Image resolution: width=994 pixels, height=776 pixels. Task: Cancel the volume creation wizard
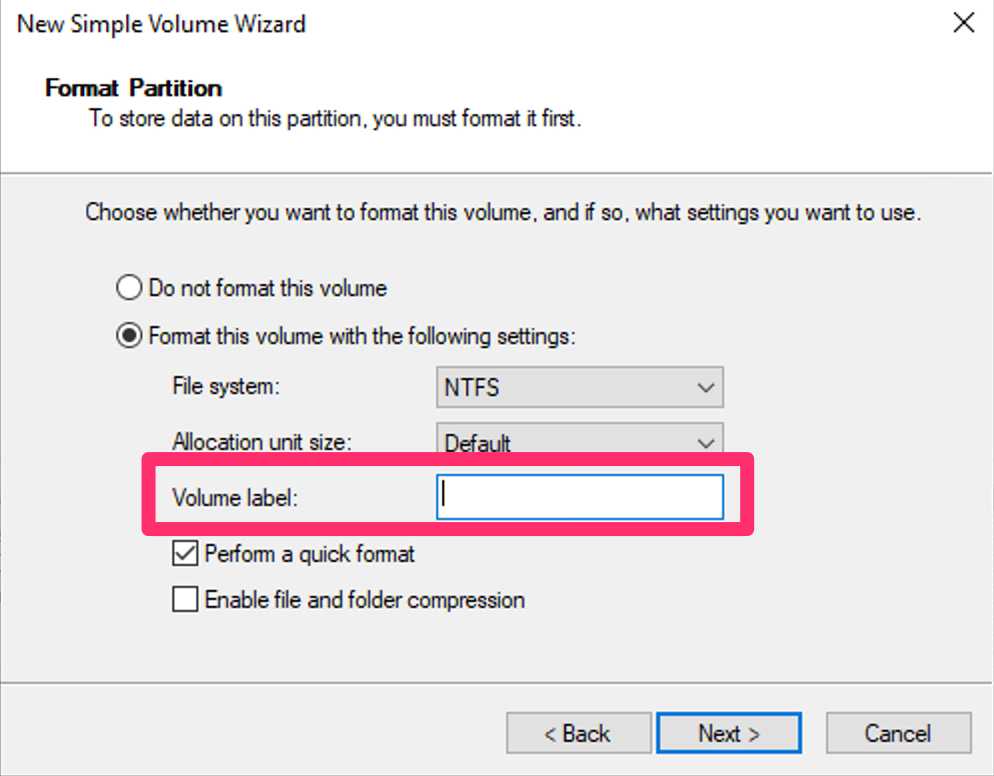(898, 732)
